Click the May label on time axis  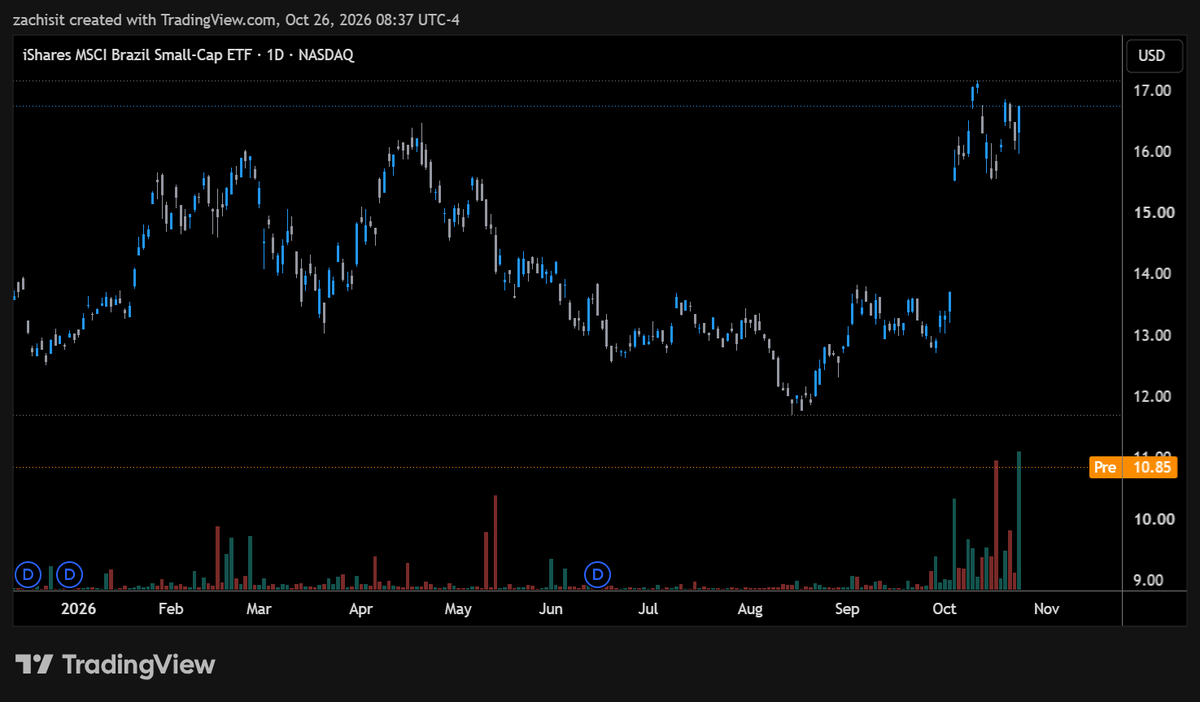[x=458, y=608]
